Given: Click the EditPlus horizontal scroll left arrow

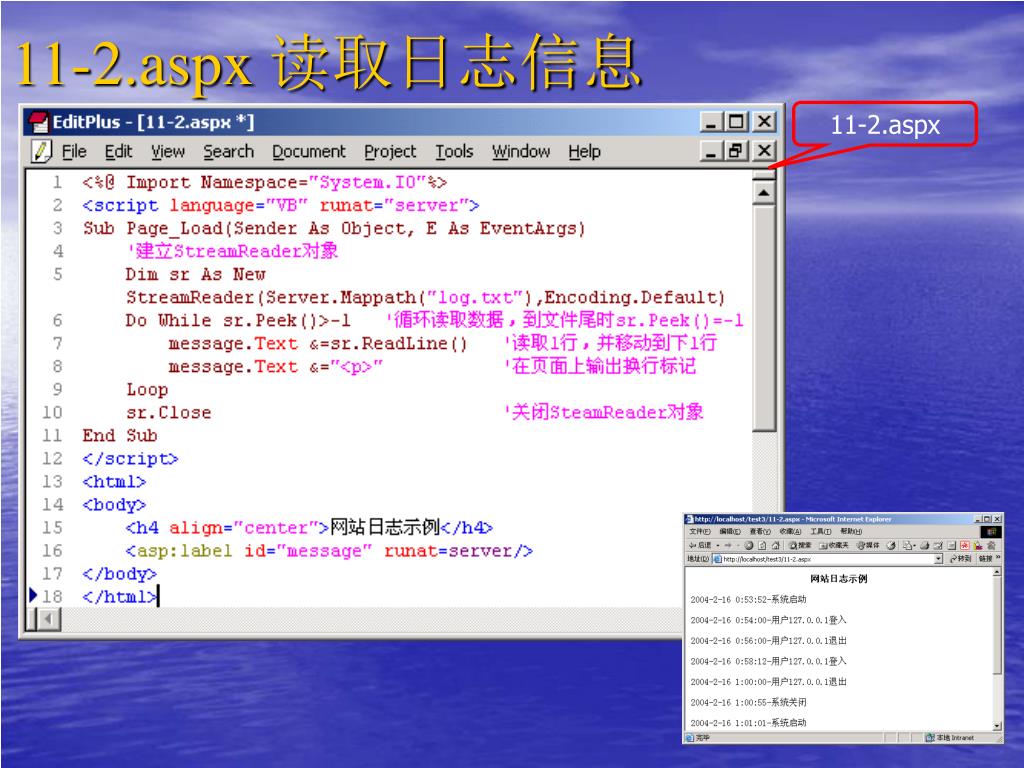Looking at the screenshot, I should [48, 618].
